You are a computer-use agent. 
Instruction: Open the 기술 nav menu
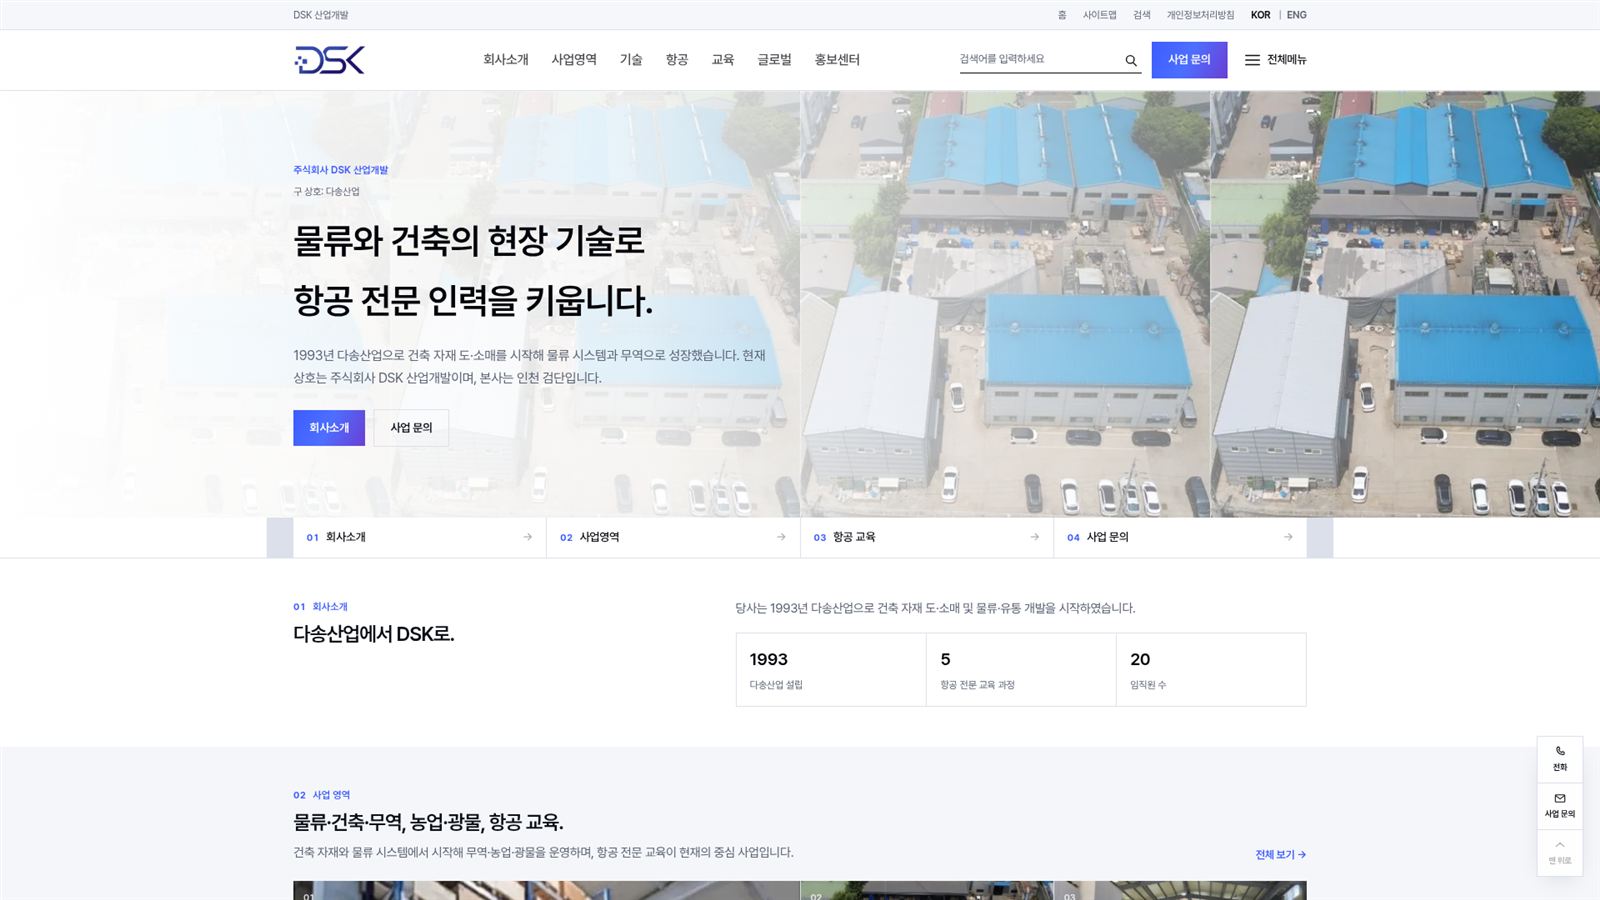pos(631,60)
